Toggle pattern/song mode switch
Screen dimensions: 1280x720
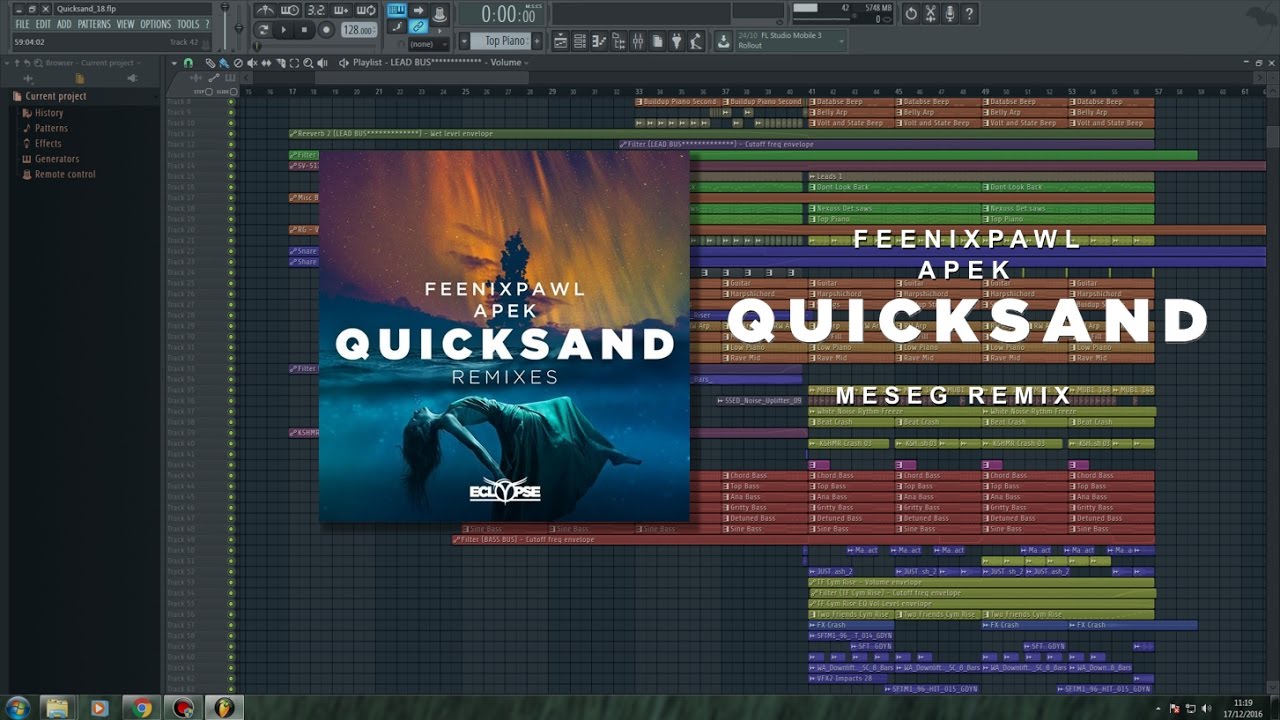coord(263,30)
